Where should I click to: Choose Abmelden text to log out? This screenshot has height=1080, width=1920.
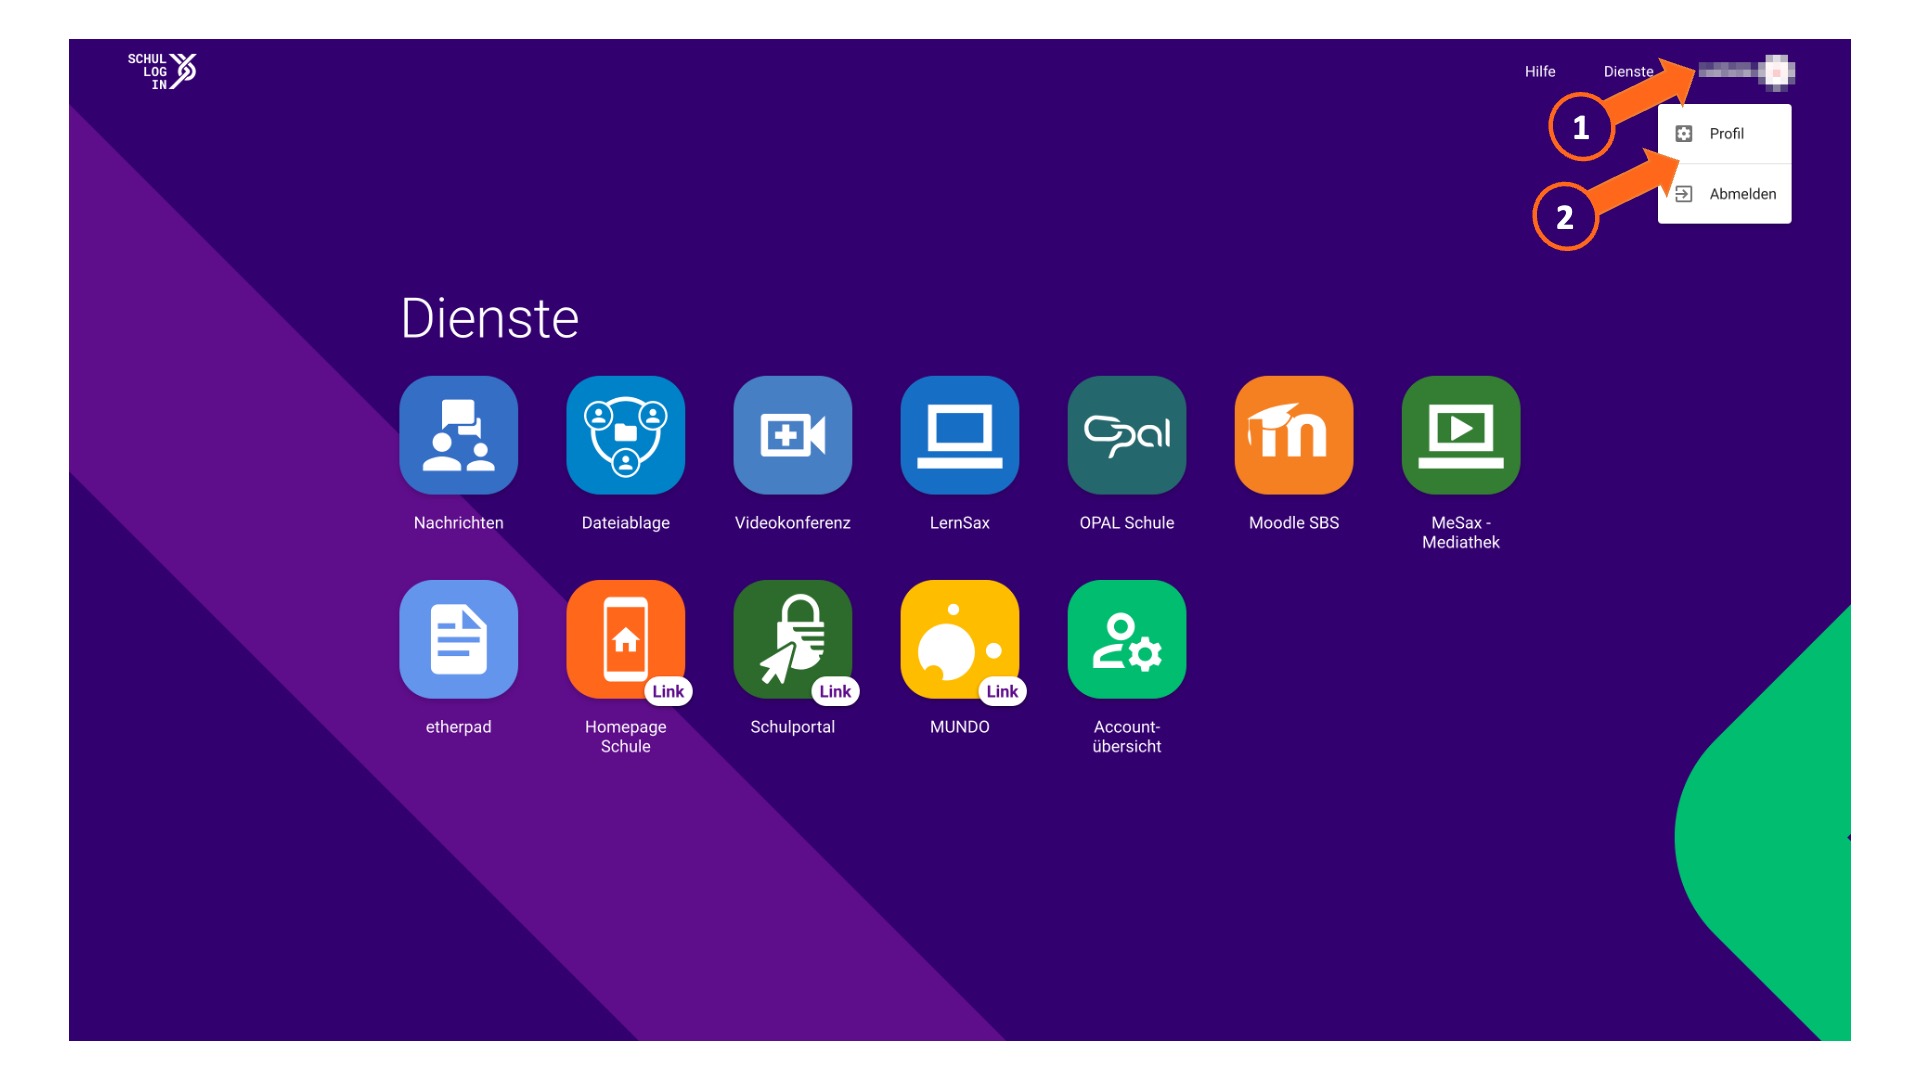click(1743, 194)
